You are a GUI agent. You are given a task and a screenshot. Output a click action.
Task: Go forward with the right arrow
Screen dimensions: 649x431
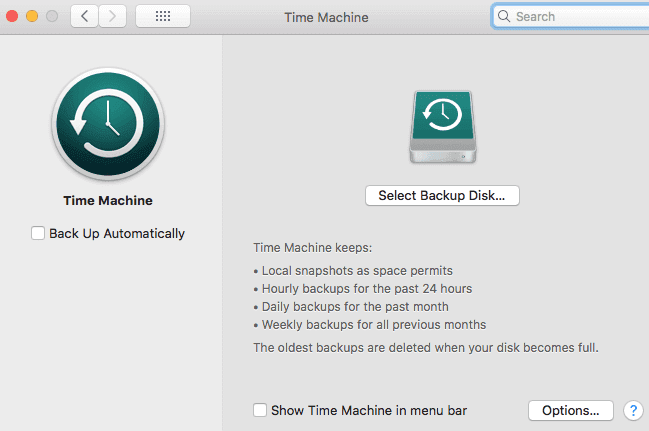tap(112, 16)
